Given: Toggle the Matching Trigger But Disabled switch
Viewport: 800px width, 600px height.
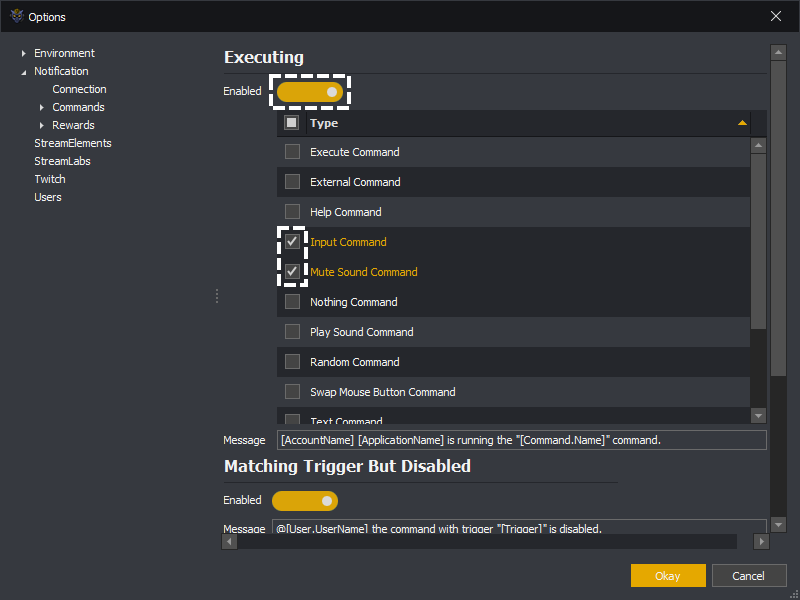Looking at the screenshot, I should point(305,501).
